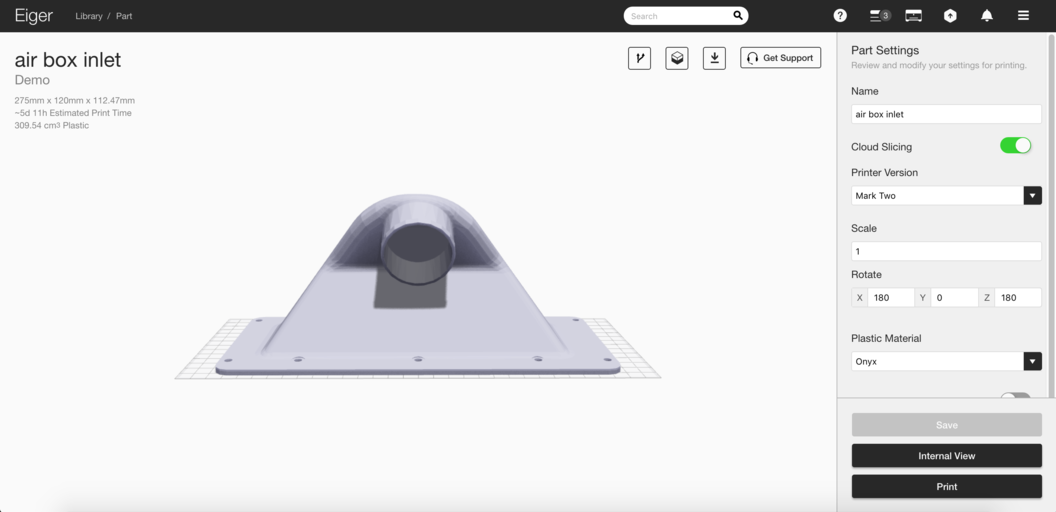Screen dimensions: 1056x512
Task: Open the print queue icon with badge 3
Action: click(879, 16)
